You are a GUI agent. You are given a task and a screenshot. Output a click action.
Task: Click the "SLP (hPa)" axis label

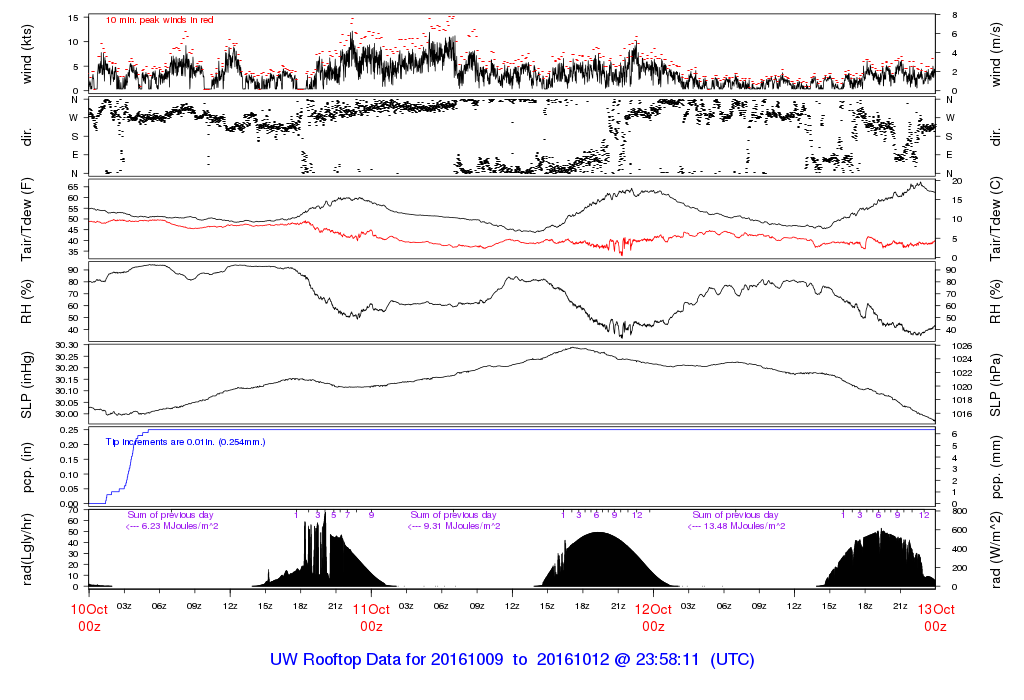(998, 383)
